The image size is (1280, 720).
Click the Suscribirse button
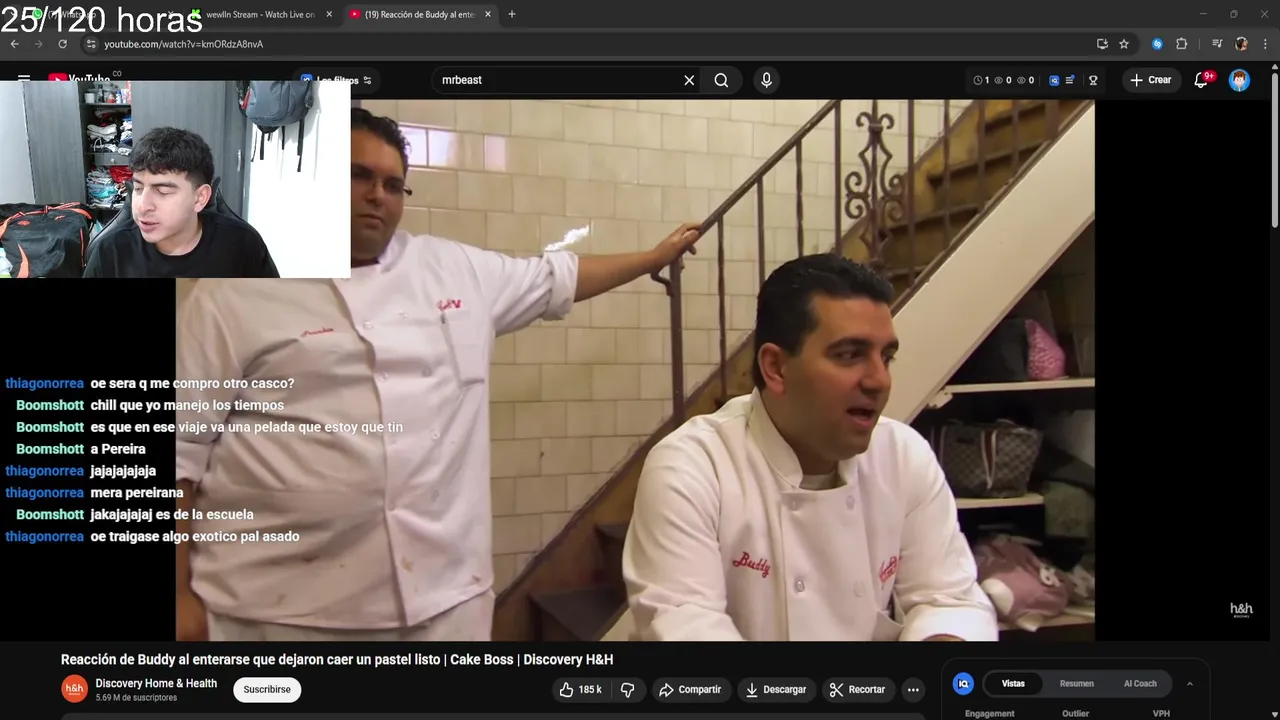coord(267,690)
